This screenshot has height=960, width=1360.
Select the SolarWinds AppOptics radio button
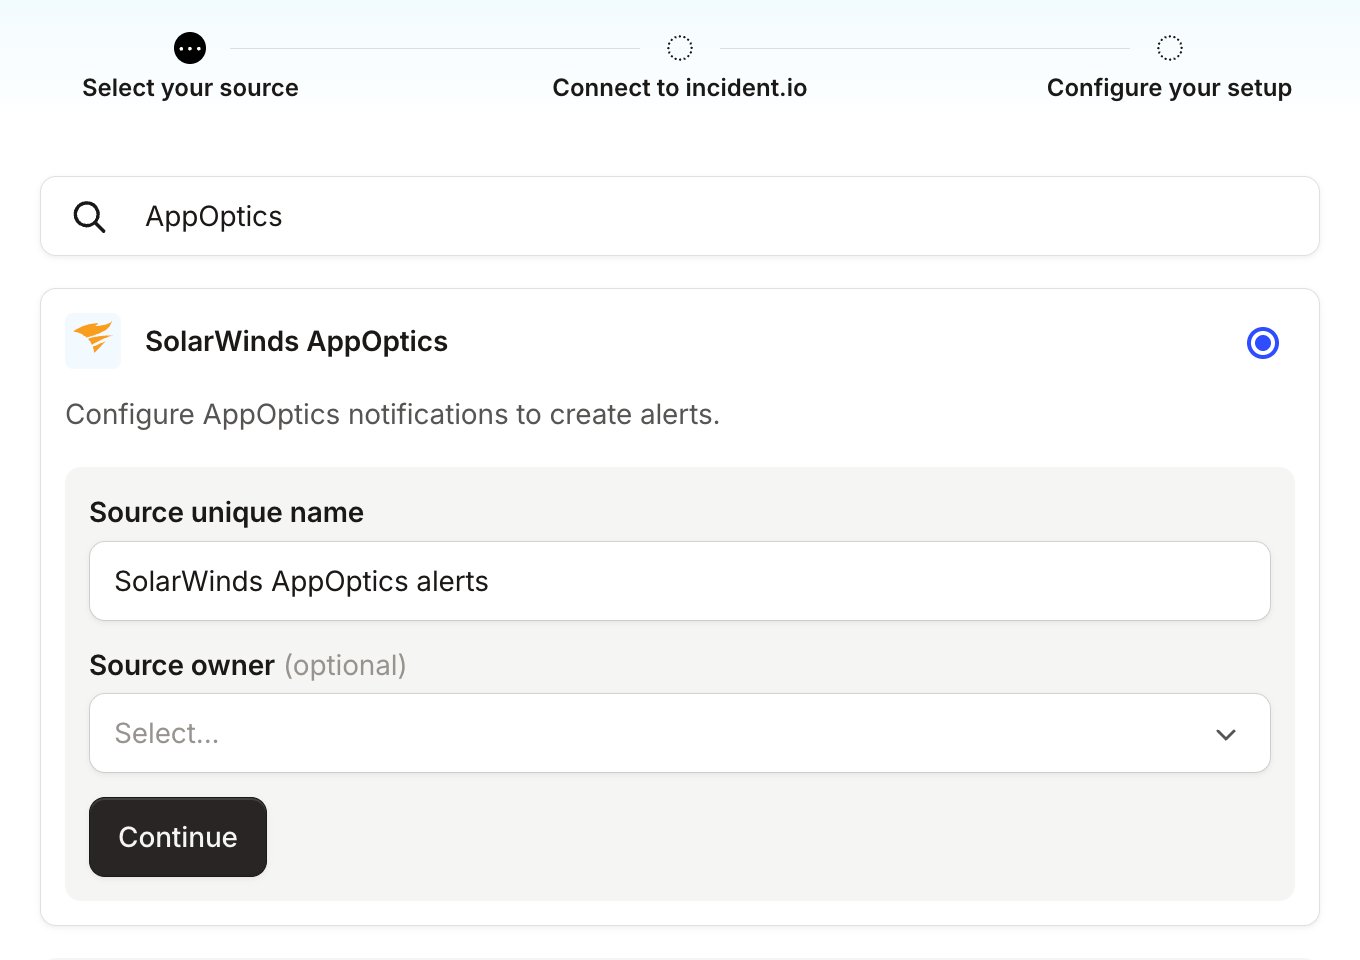click(x=1263, y=343)
